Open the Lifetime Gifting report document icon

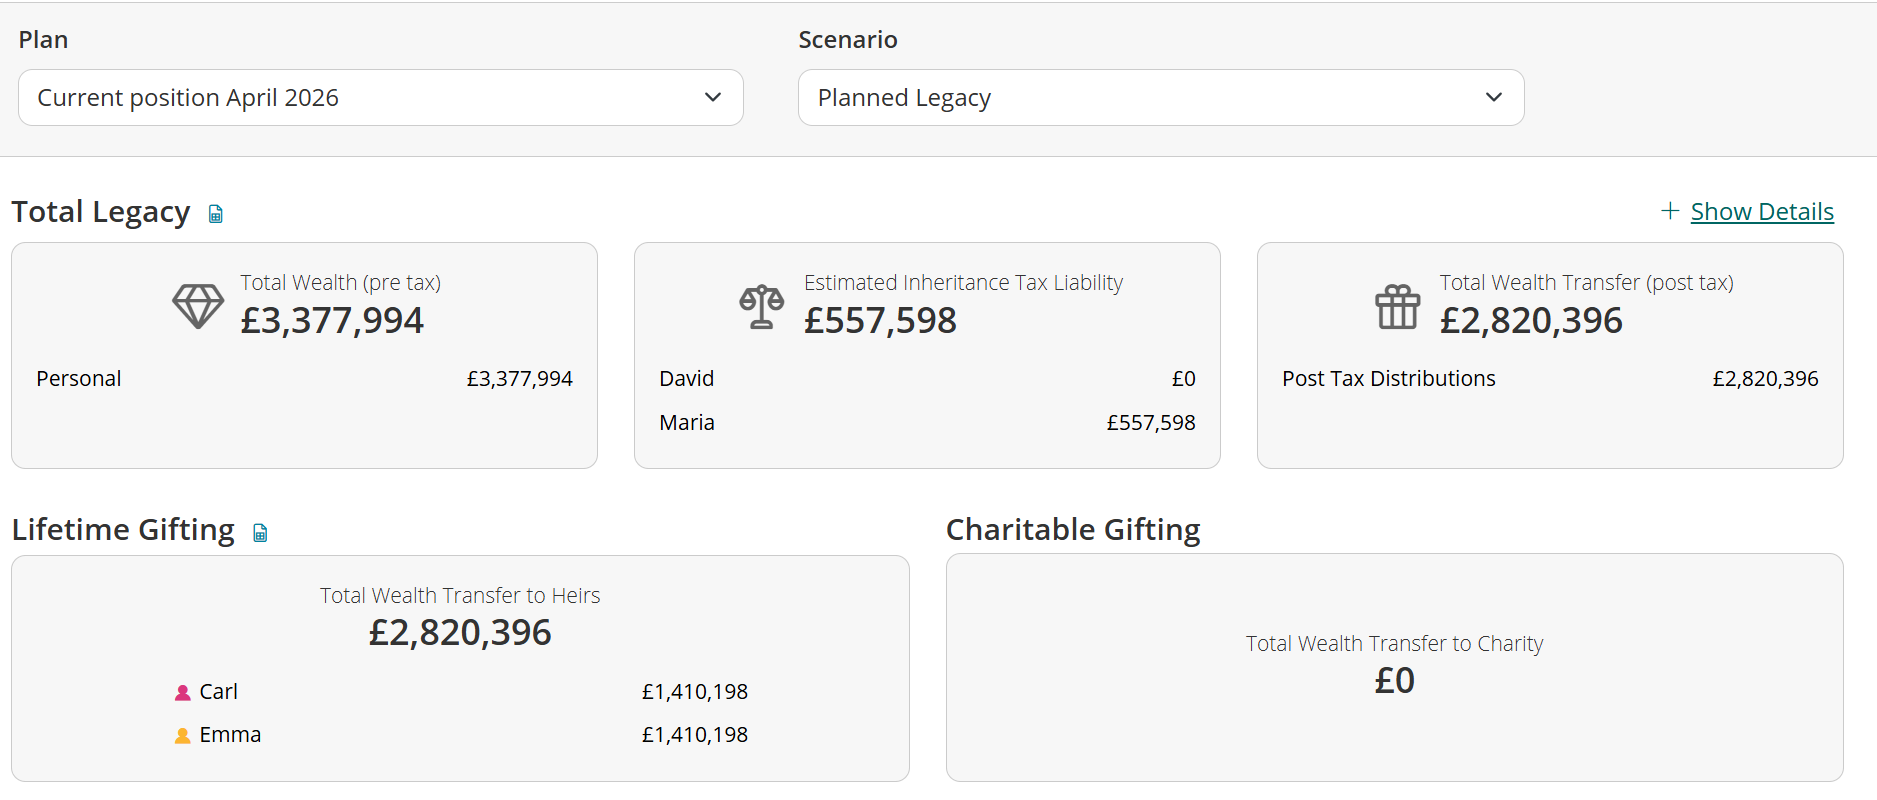pos(260,532)
